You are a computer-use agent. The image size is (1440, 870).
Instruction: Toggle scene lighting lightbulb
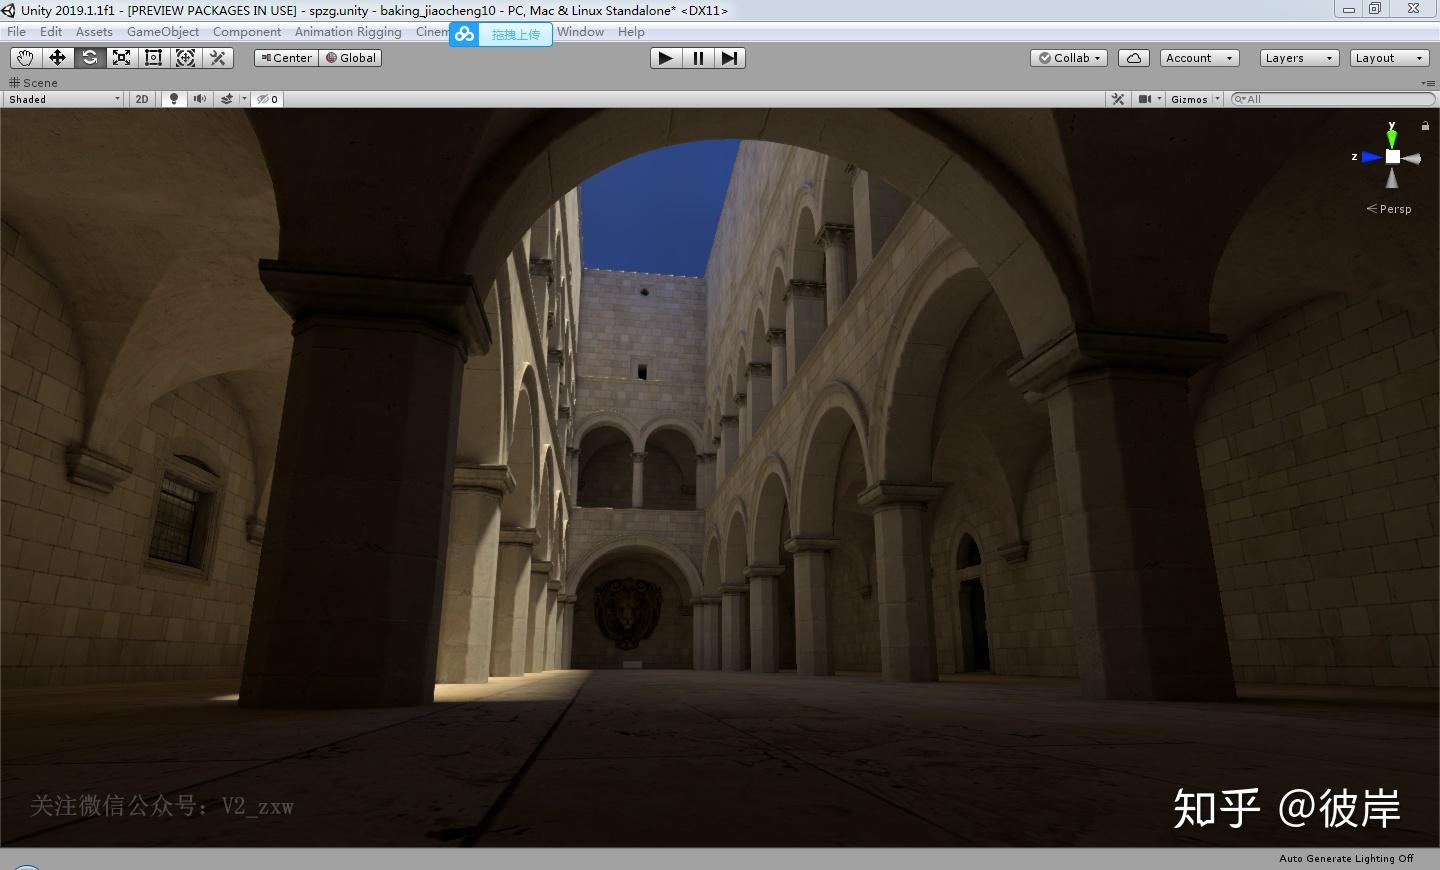point(174,99)
